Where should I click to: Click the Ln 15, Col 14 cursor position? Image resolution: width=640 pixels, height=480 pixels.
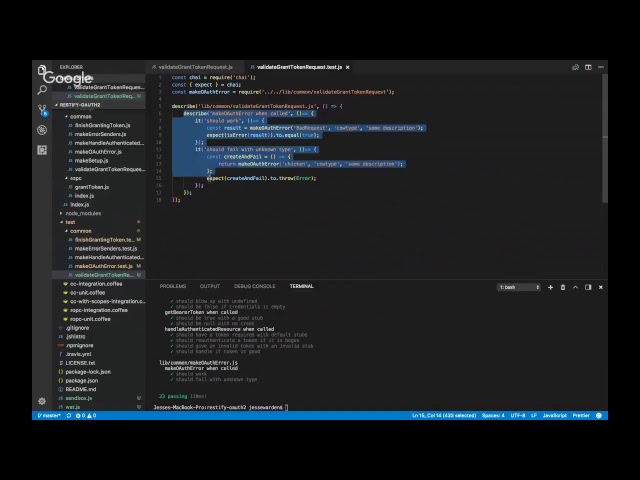coord(444,416)
